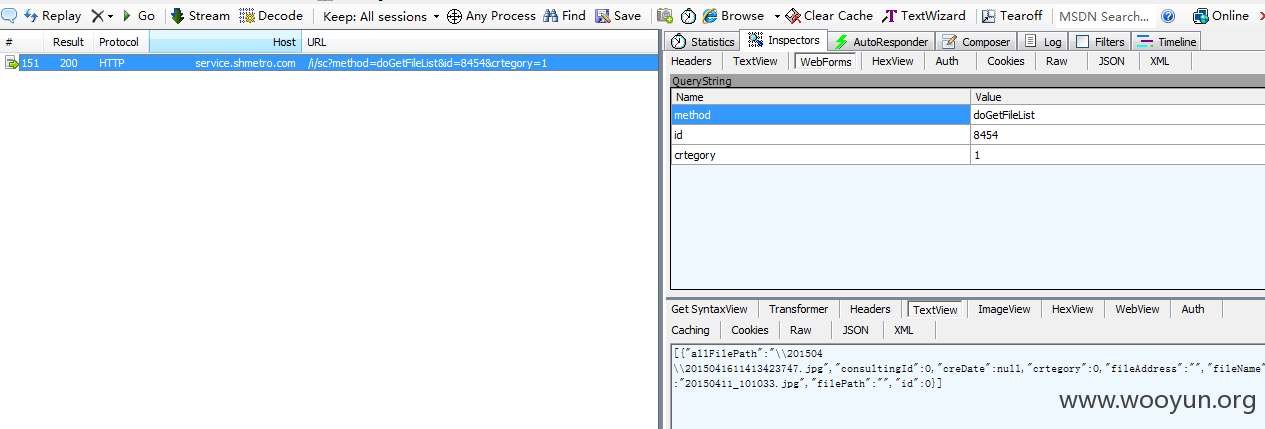
Task: Open the request Headers inspector tab
Action: (x=691, y=61)
